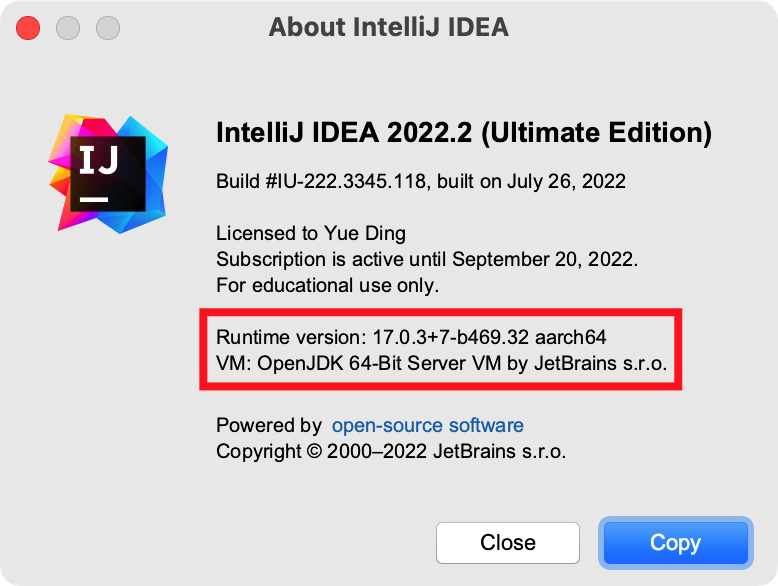This screenshot has height=586, width=778.
Task: Click the gray zoom window button
Action: point(108,27)
